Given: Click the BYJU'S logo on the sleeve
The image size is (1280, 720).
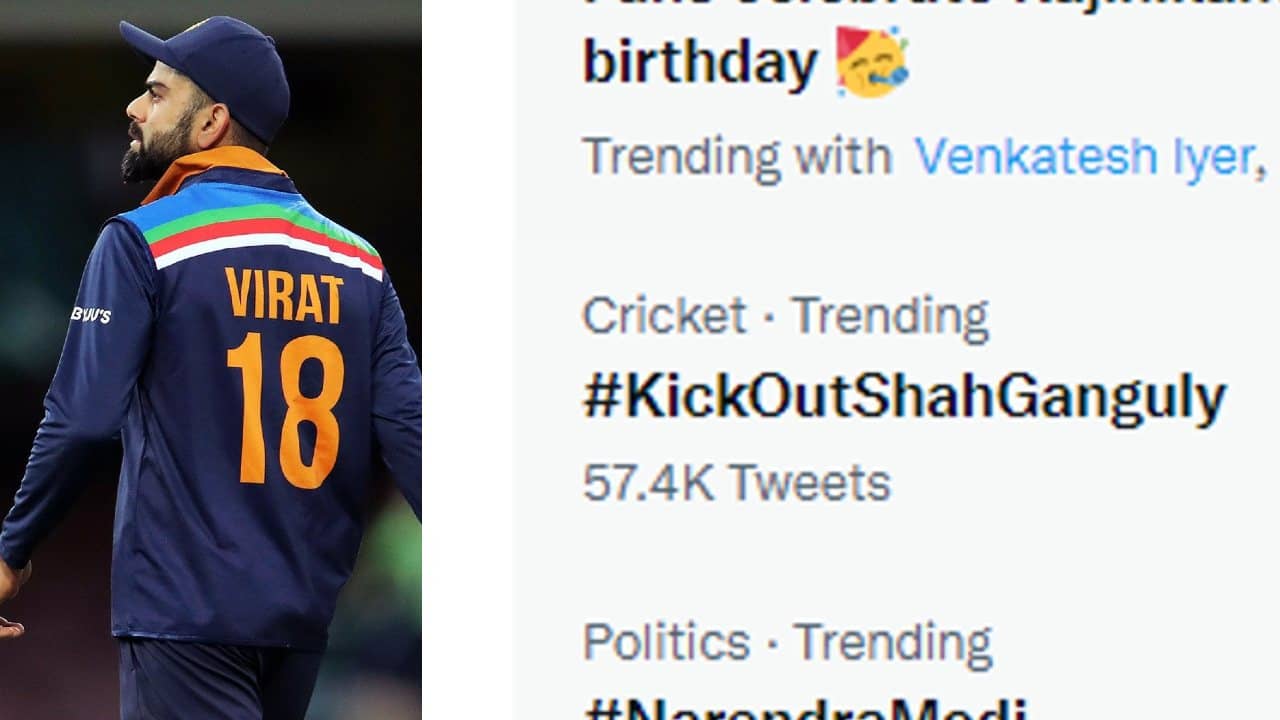Looking at the screenshot, I should pyautogui.click(x=91, y=314).
